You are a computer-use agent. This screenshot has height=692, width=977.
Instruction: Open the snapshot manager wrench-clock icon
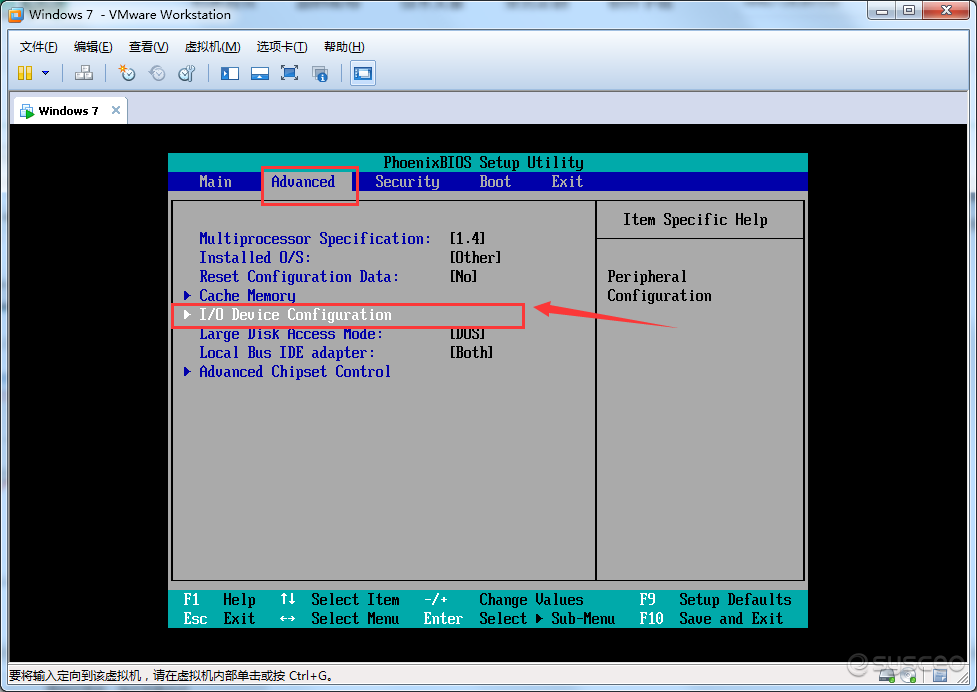[x=187, y=73]
